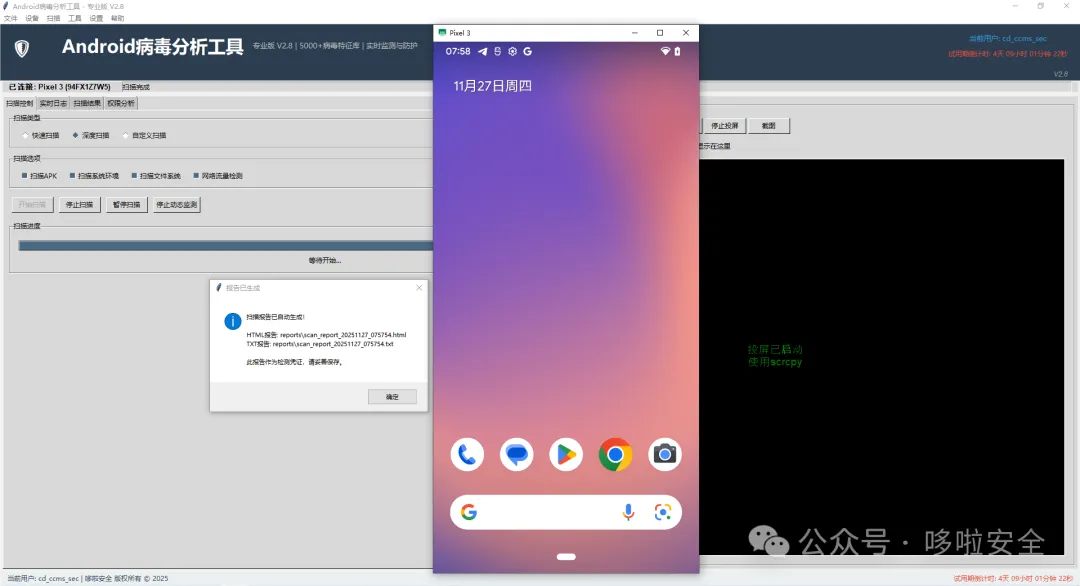Launch Chrome browser on the phone screen
1080x586 pixels.
(615, 454)
